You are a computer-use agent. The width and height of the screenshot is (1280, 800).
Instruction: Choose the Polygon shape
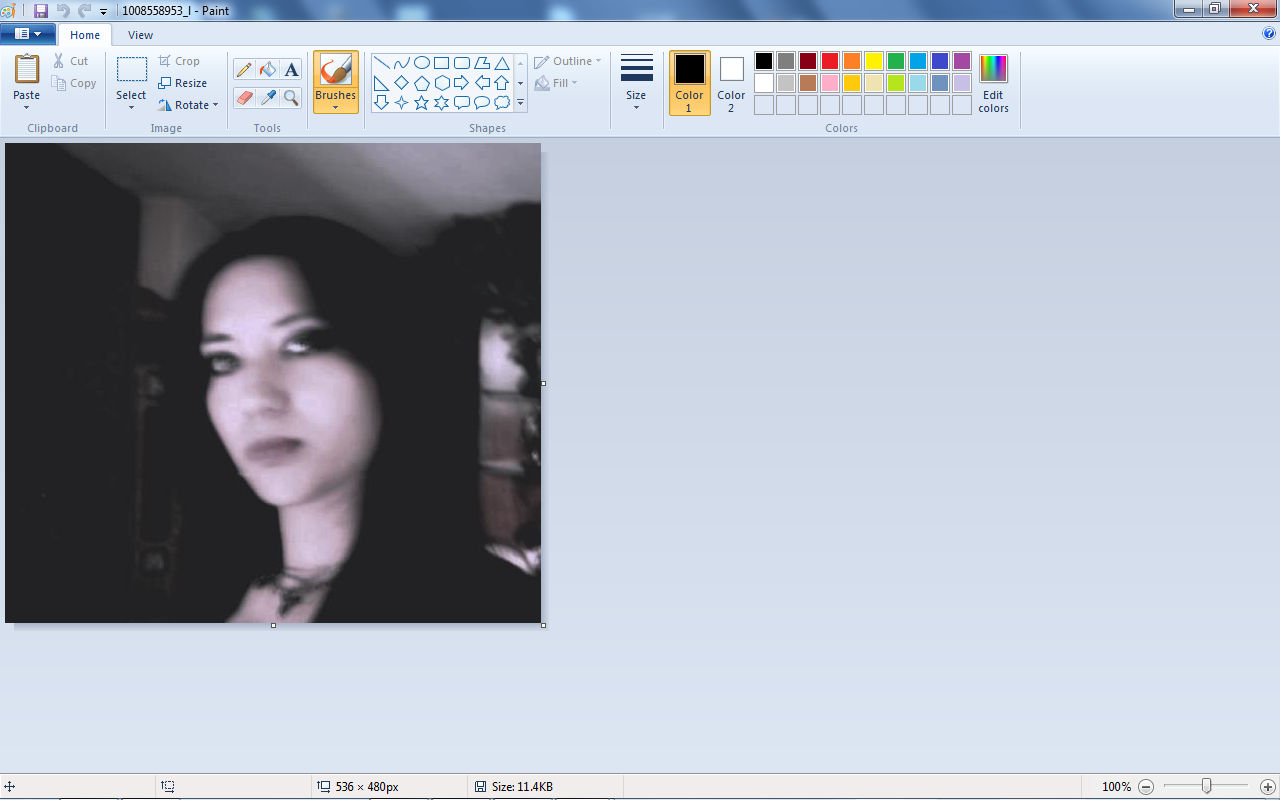[x=482, y=63]
